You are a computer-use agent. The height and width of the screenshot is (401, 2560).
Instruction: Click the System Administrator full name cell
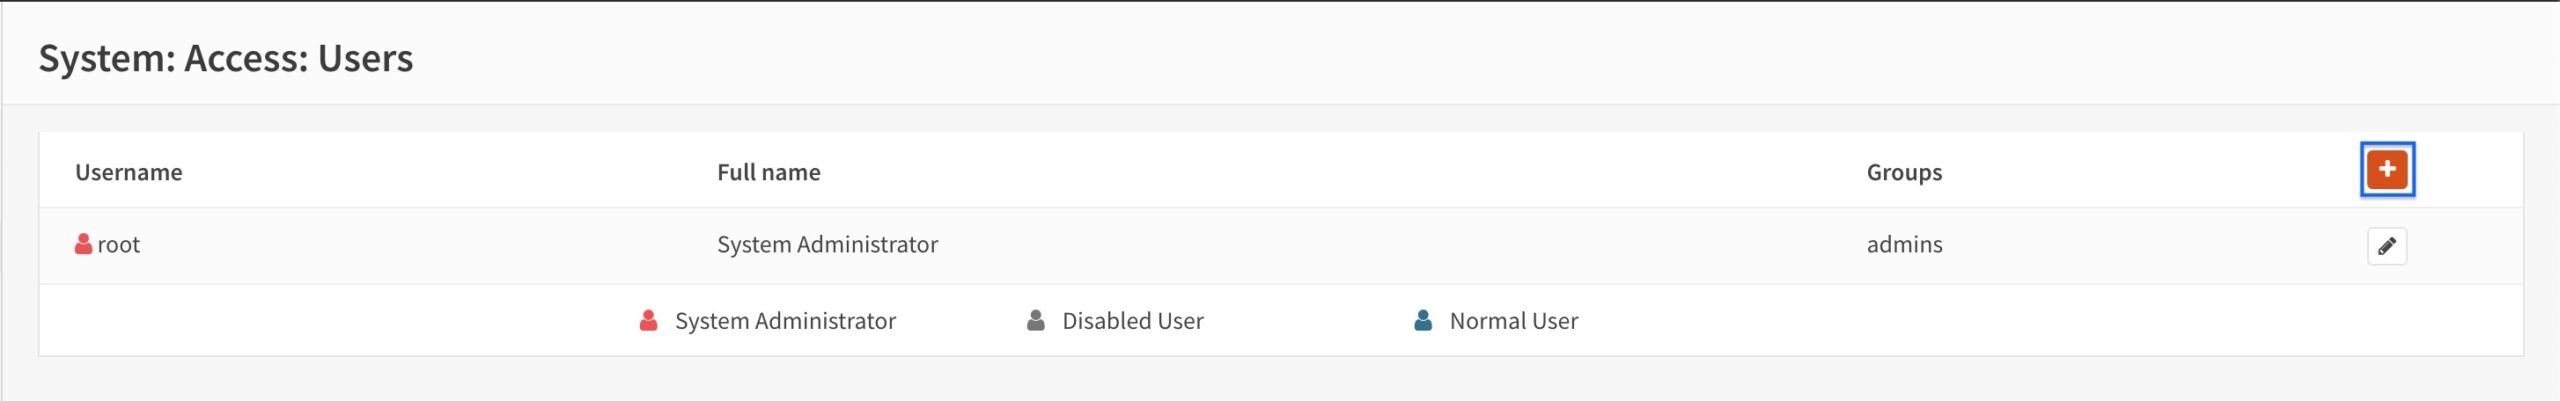tap(827, 245)
